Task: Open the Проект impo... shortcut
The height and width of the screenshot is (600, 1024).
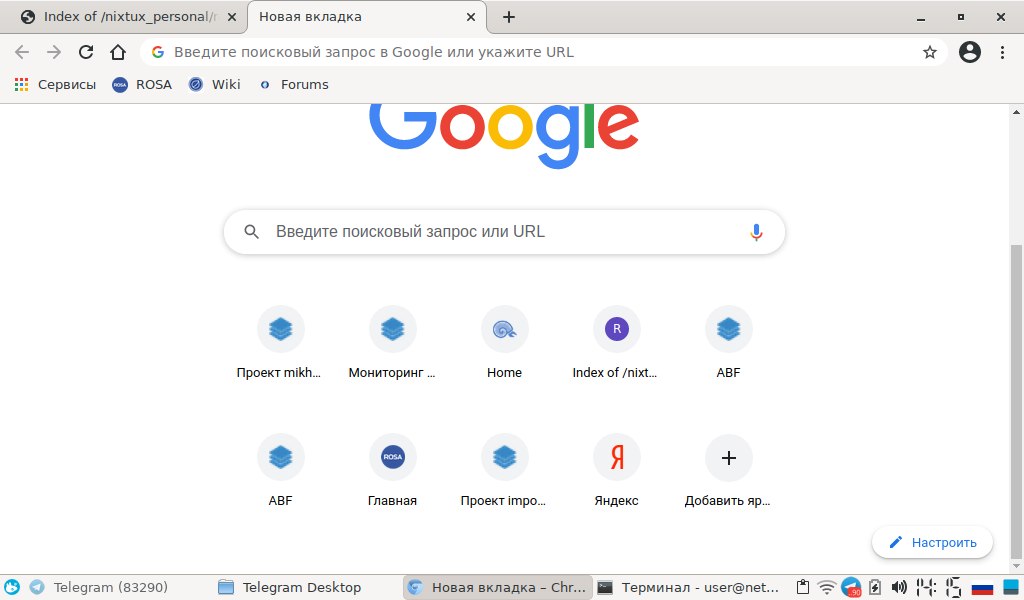Action: 504,471
